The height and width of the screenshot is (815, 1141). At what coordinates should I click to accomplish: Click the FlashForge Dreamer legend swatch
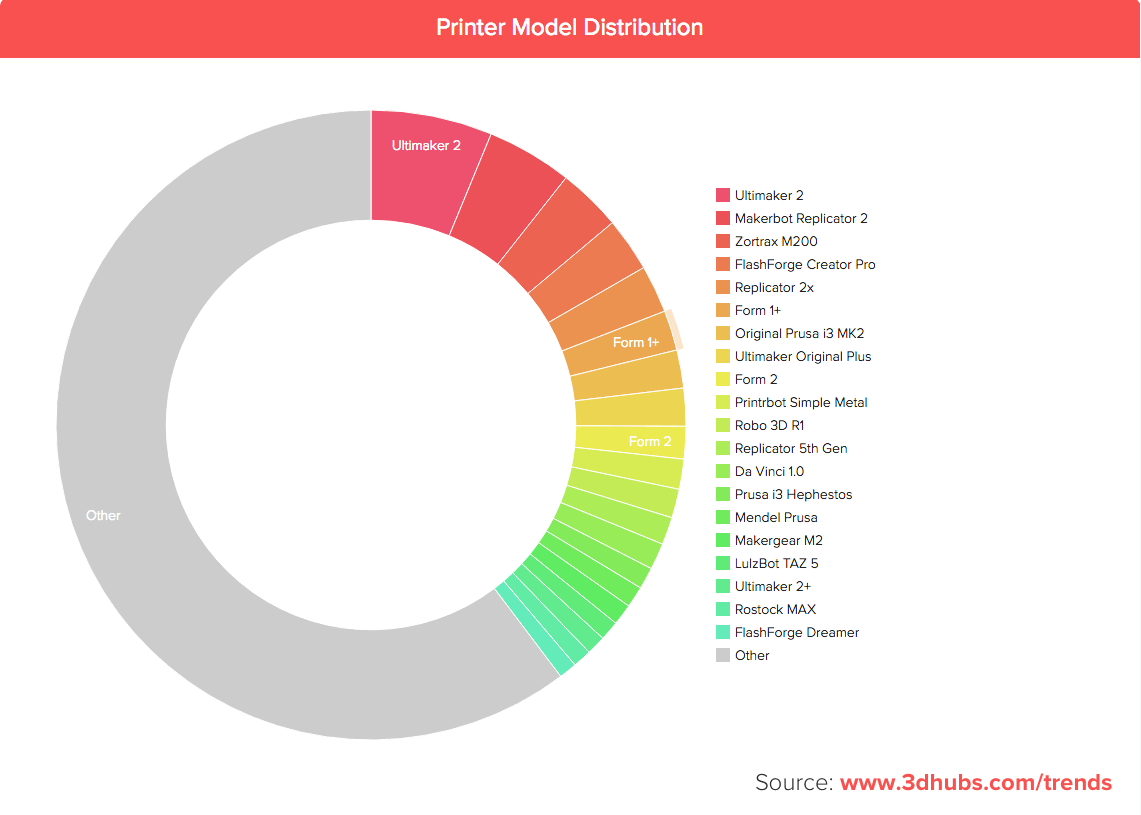[723, 632]
